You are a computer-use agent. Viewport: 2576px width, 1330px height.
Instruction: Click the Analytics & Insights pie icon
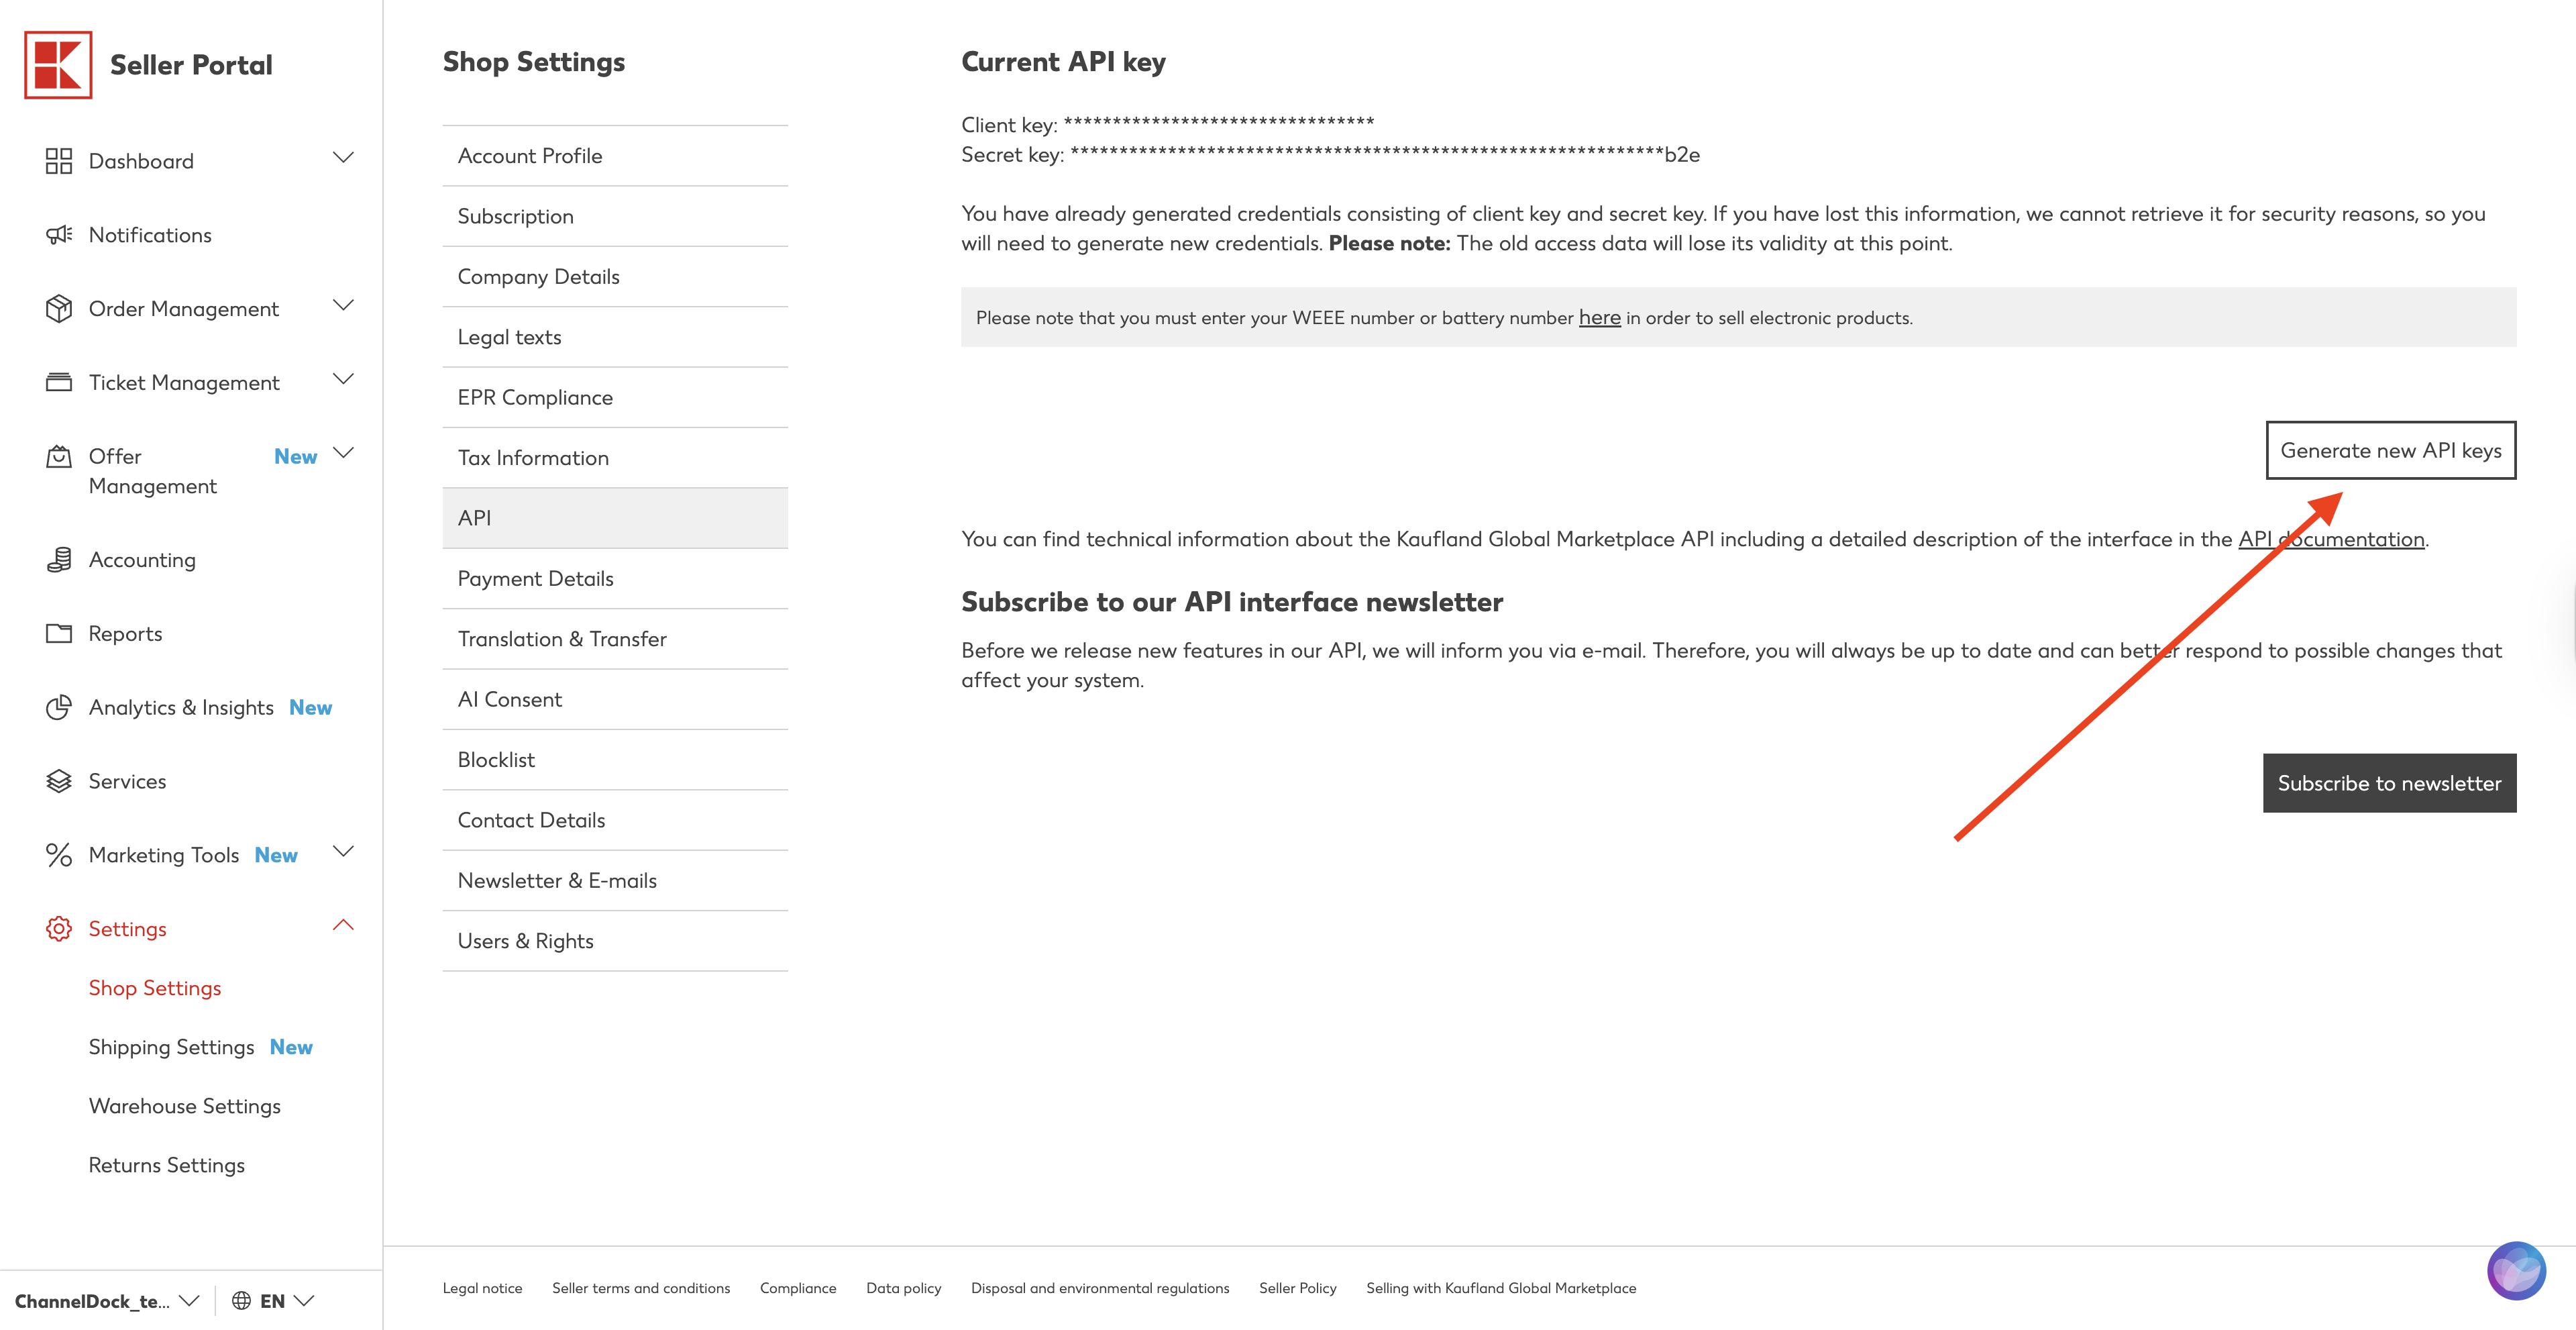point(59,708)
